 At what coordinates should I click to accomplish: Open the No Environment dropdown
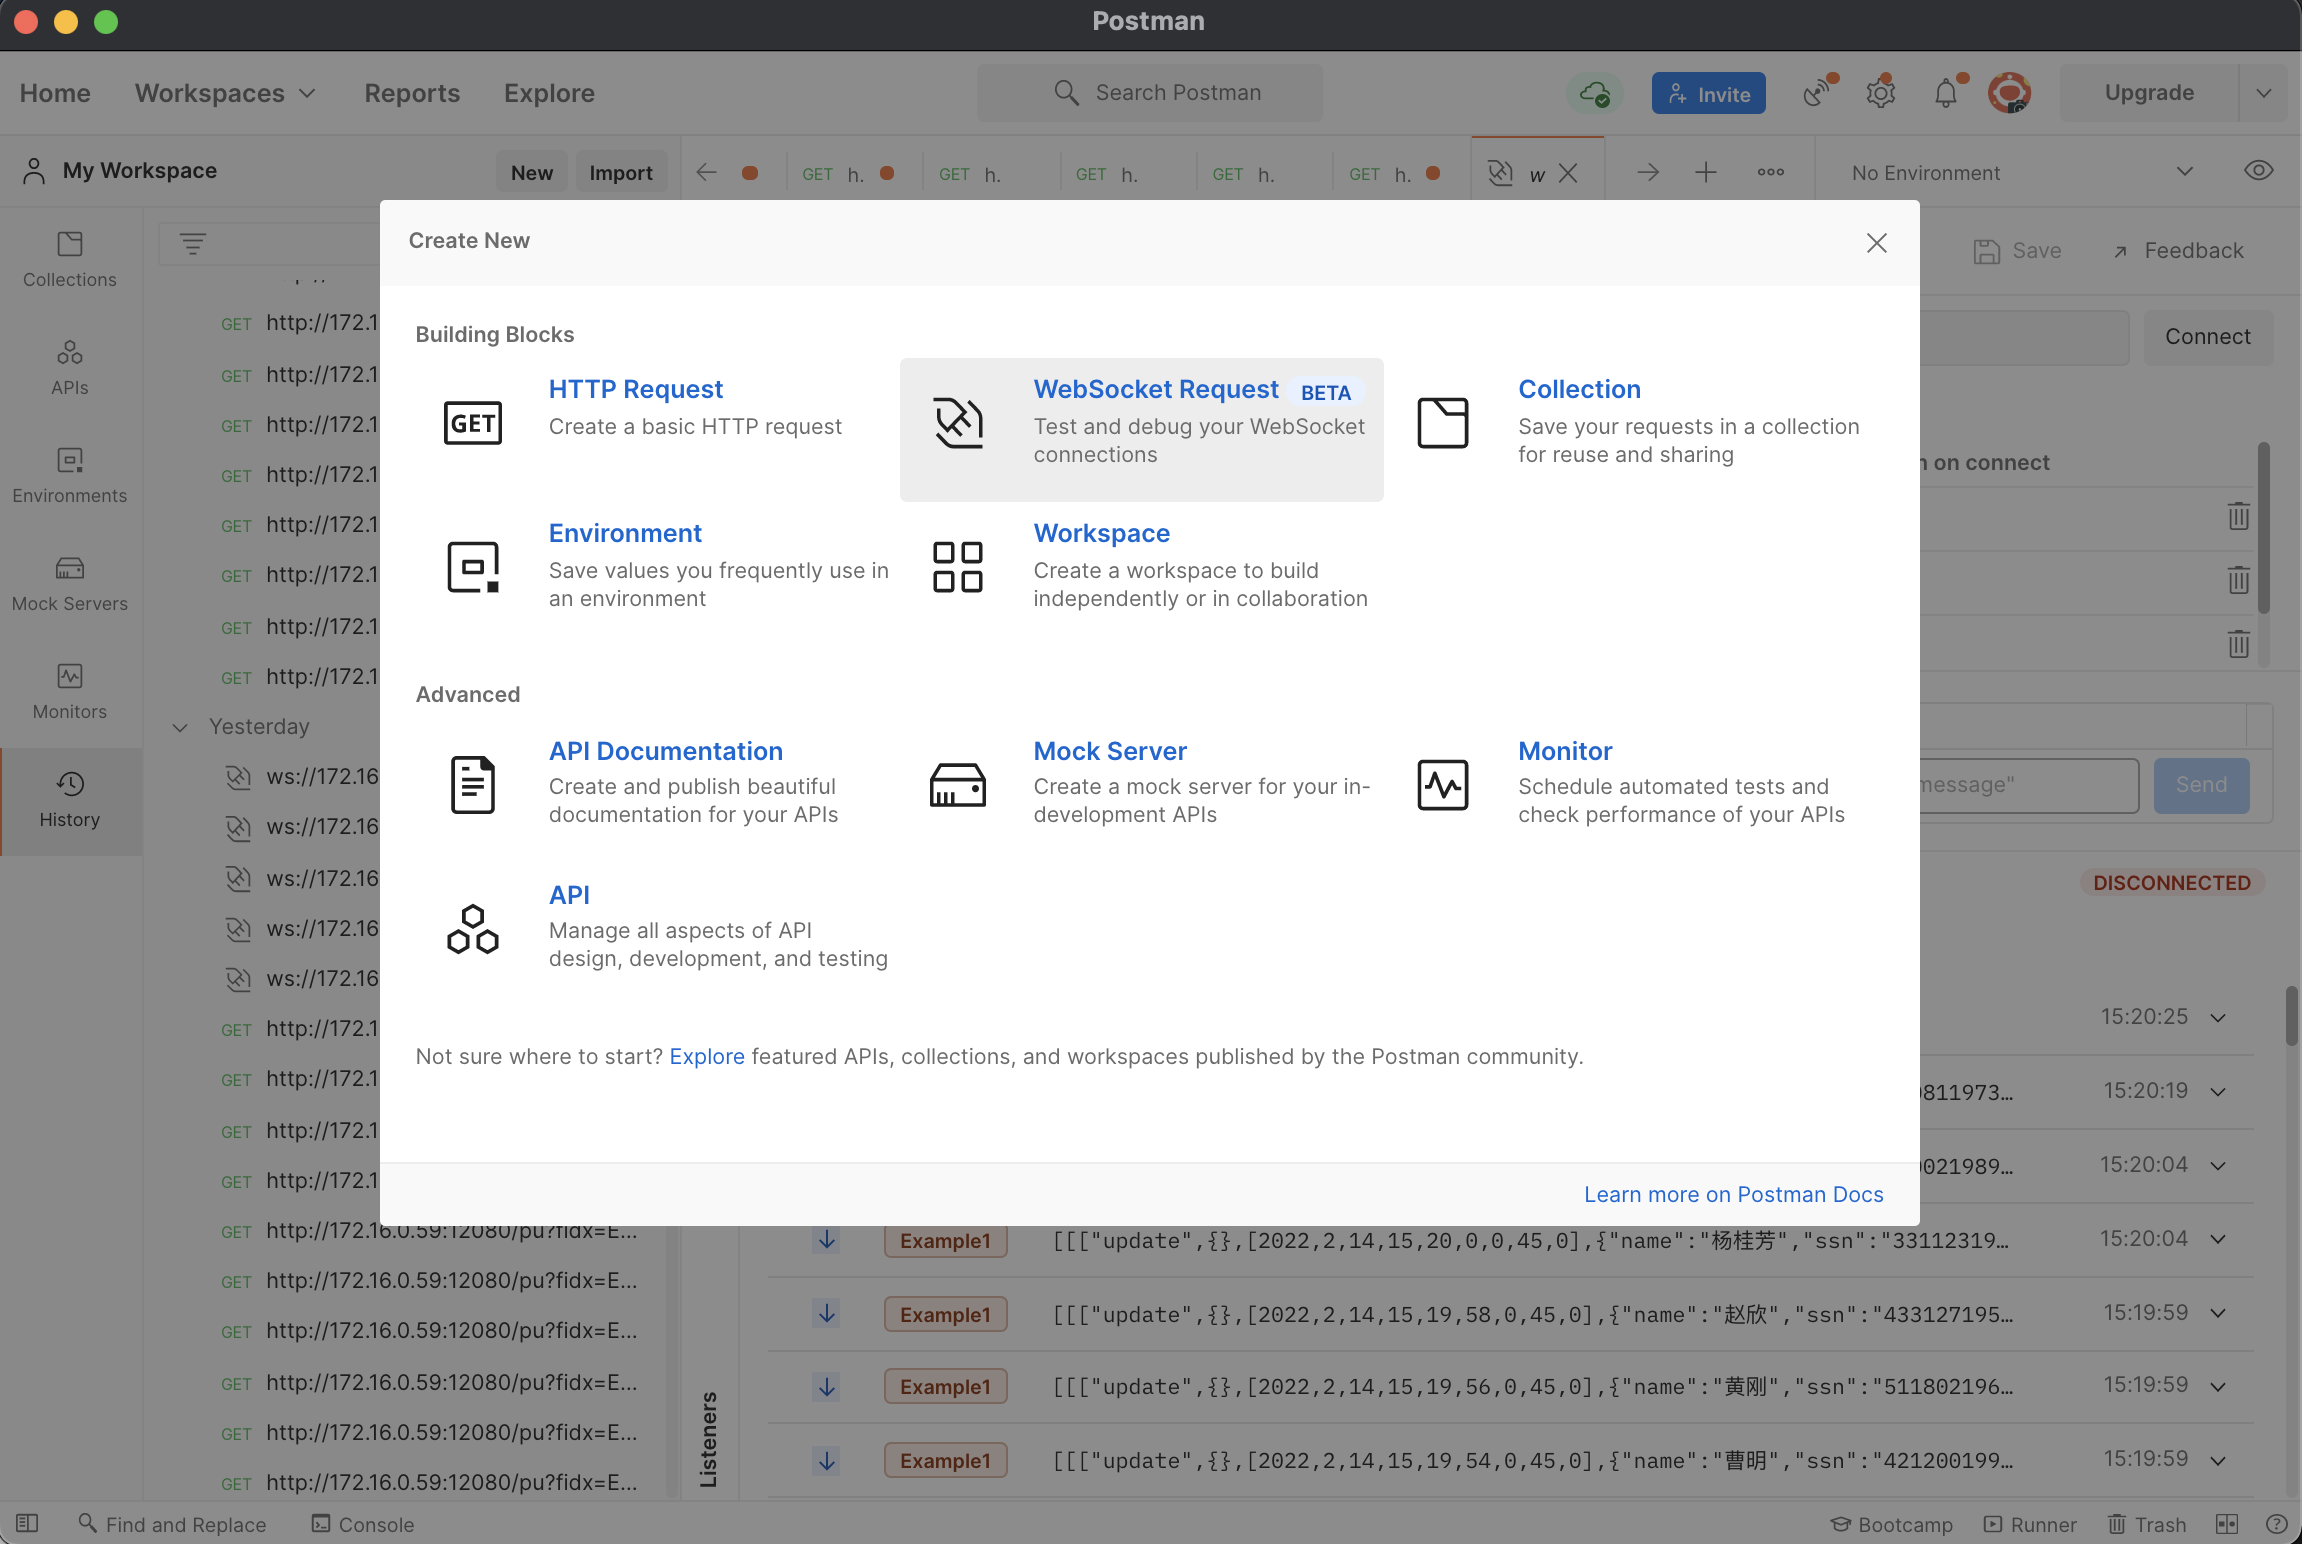pos(2022,172)
